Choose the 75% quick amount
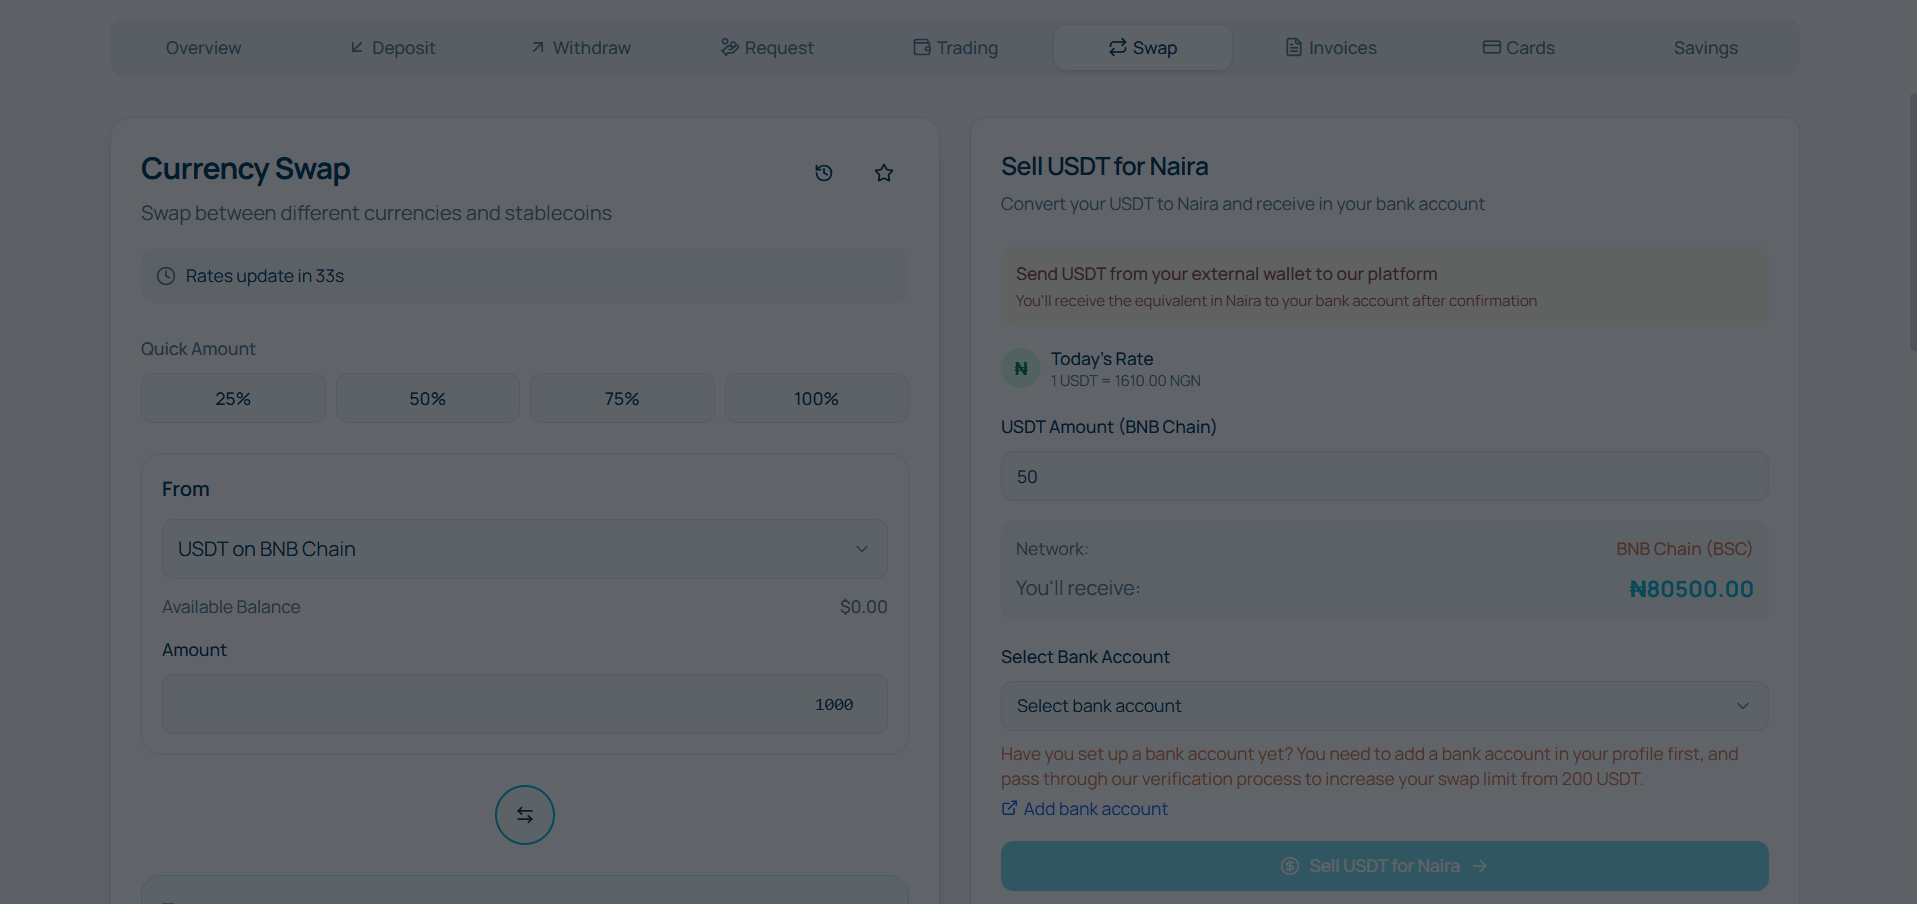Image resolution: width=1917 pixels, height=904 pixels. [622, 398]
